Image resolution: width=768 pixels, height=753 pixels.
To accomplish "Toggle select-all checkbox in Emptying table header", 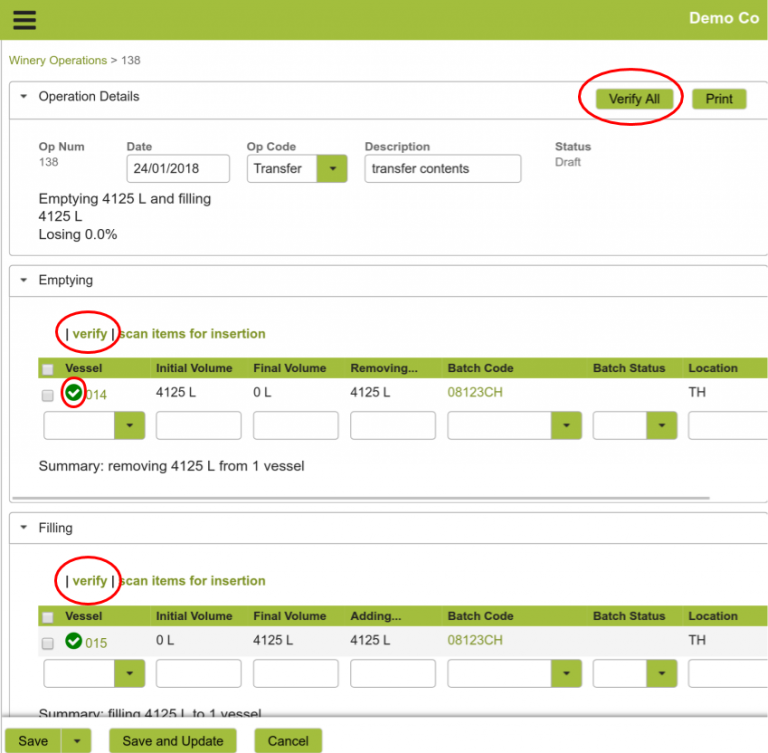I will coord(48,369).
